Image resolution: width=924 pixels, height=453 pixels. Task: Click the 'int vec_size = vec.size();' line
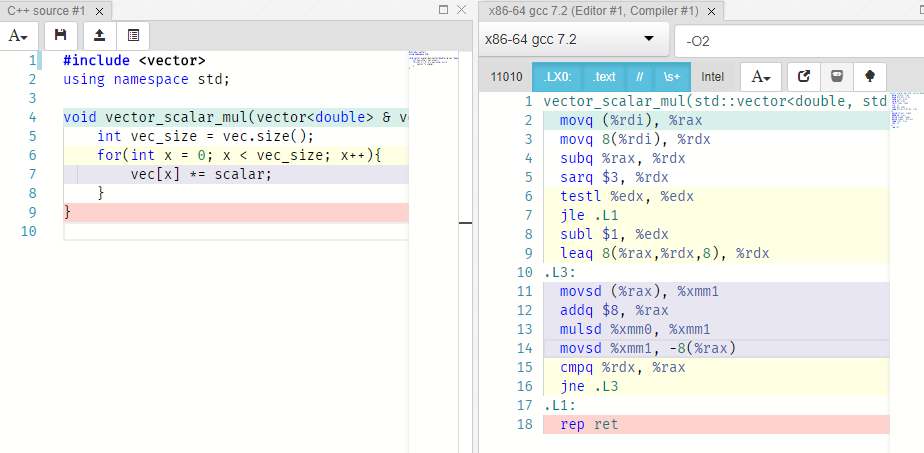(x=206, y=136)
